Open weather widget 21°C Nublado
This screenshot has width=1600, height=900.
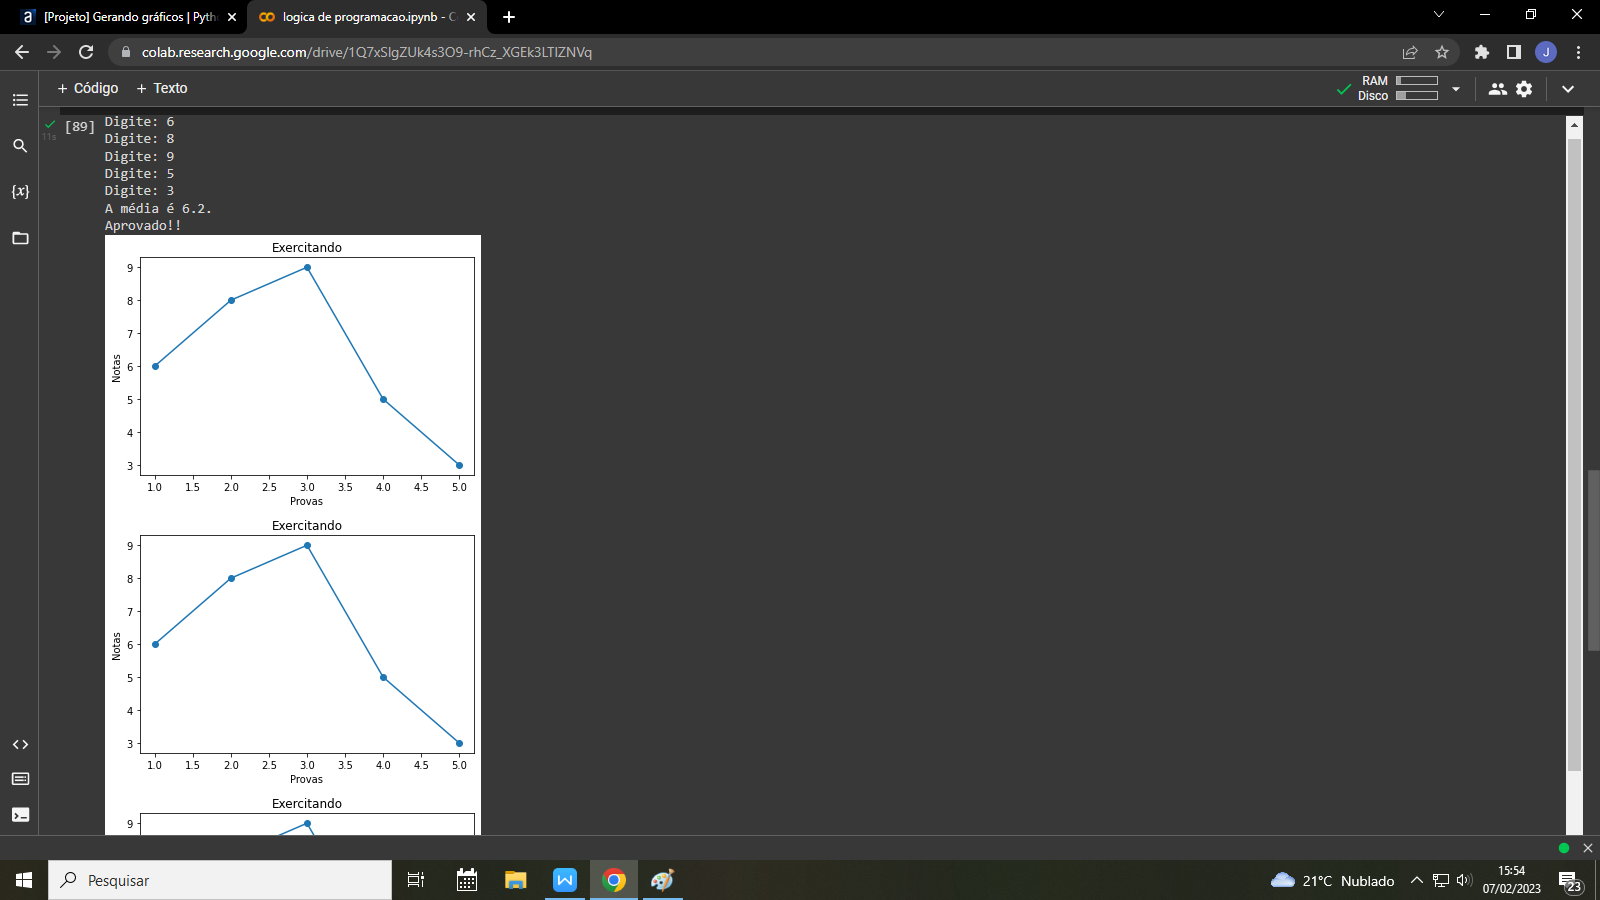[x=1332, y=880]
